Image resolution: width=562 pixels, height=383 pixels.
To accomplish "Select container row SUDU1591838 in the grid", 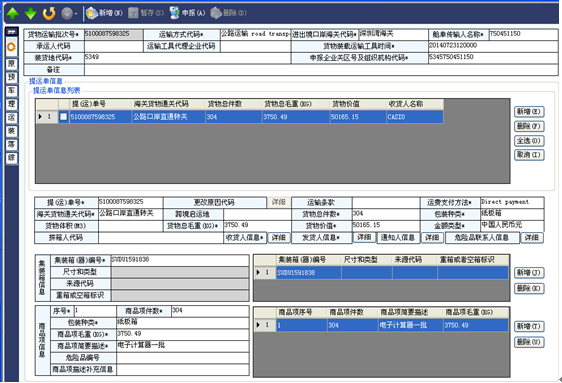I will 381,273.
